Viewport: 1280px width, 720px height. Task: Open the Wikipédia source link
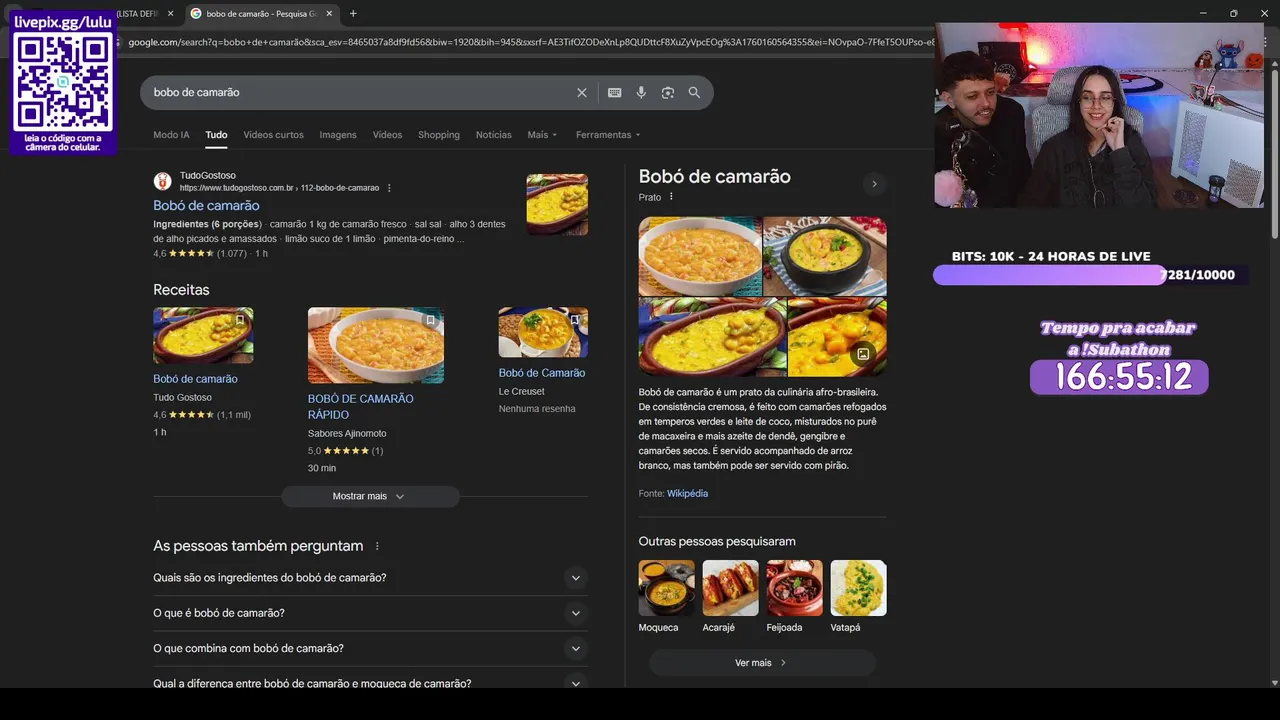click(x=687, y=494)
